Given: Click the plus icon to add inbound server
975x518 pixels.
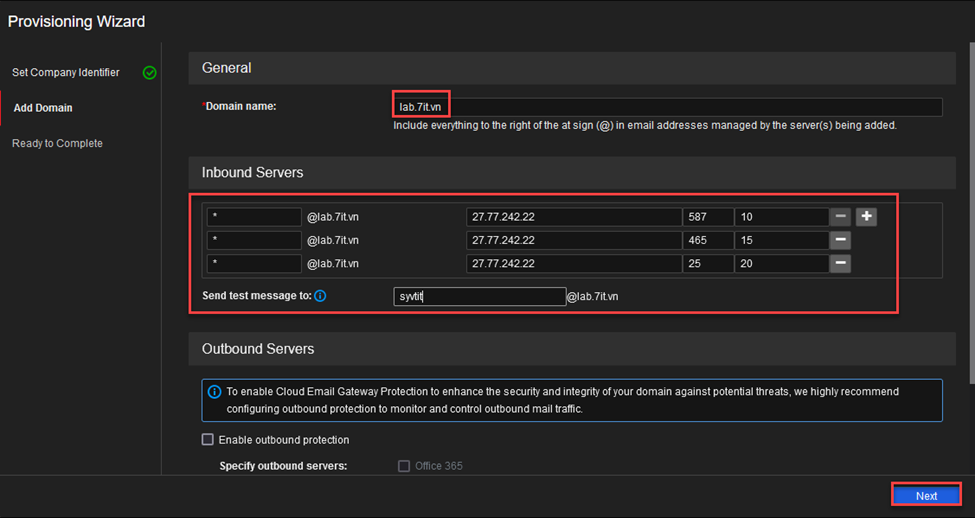Looking at the screenshot, I should coord(866,217).
